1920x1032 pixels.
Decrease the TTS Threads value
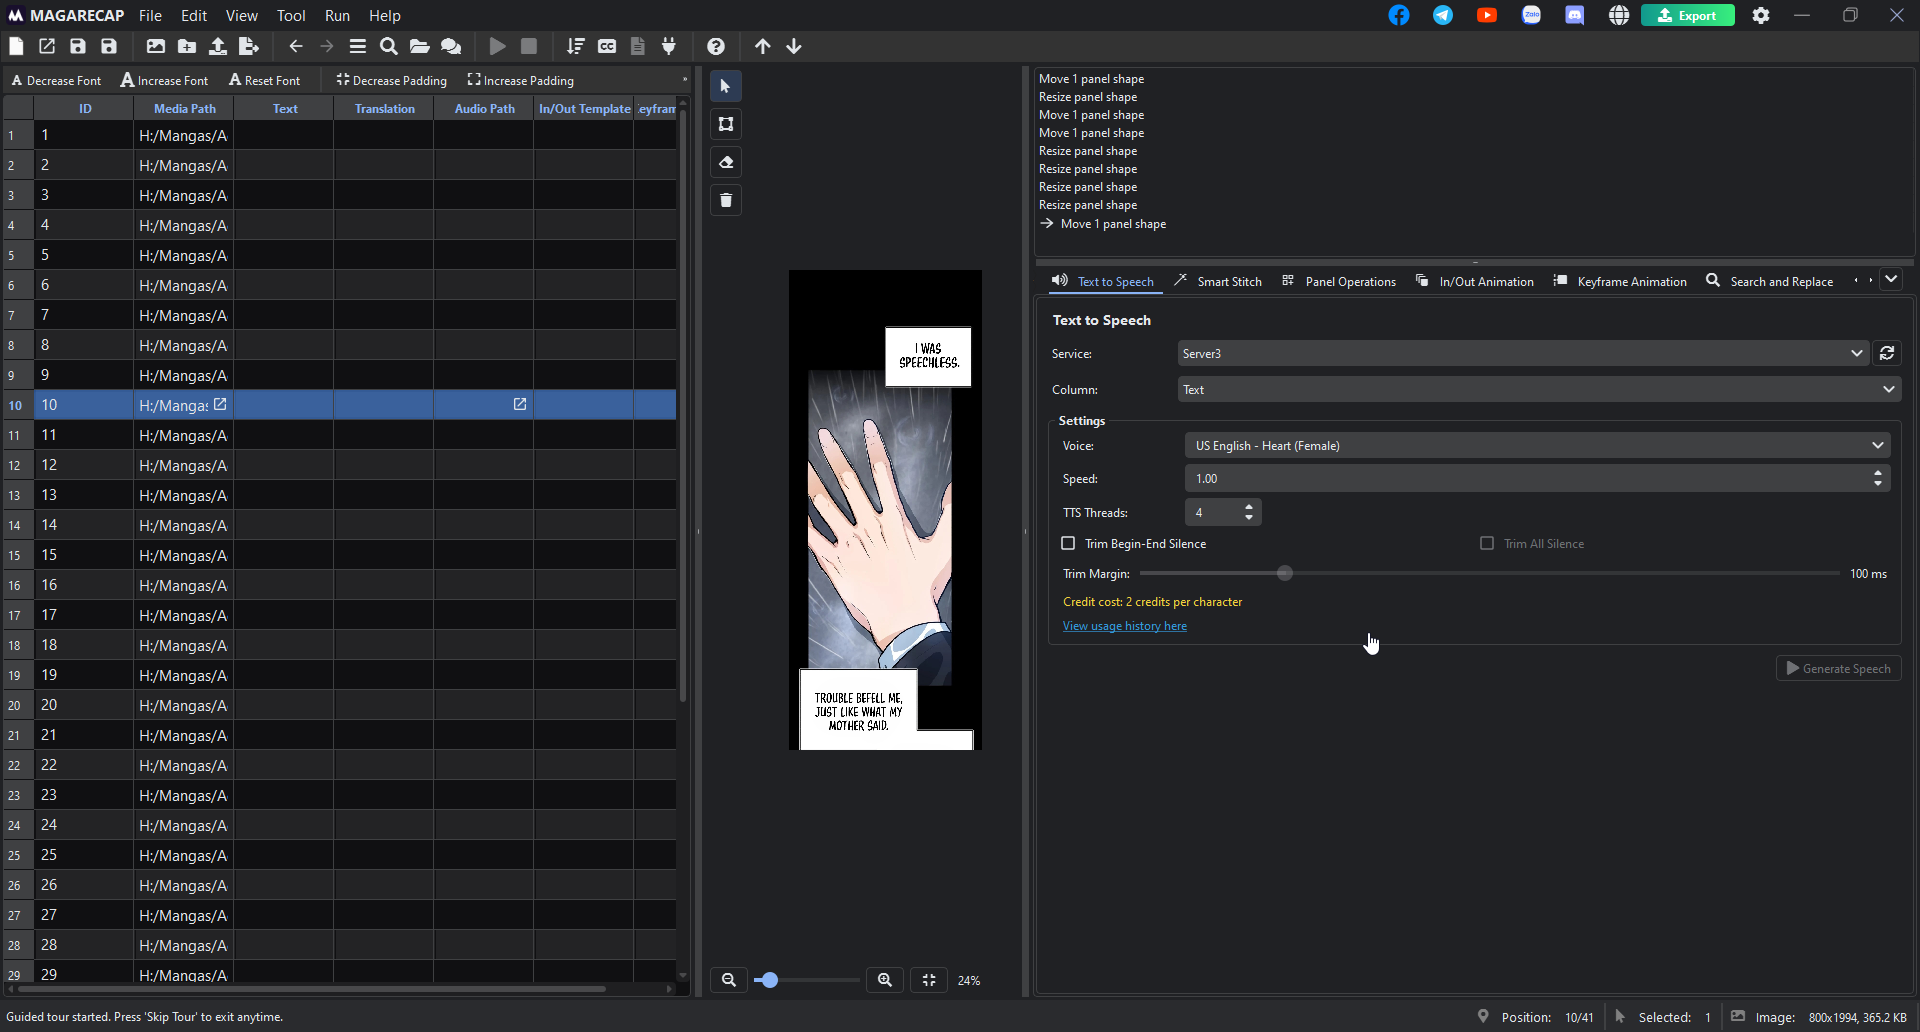1249,517
